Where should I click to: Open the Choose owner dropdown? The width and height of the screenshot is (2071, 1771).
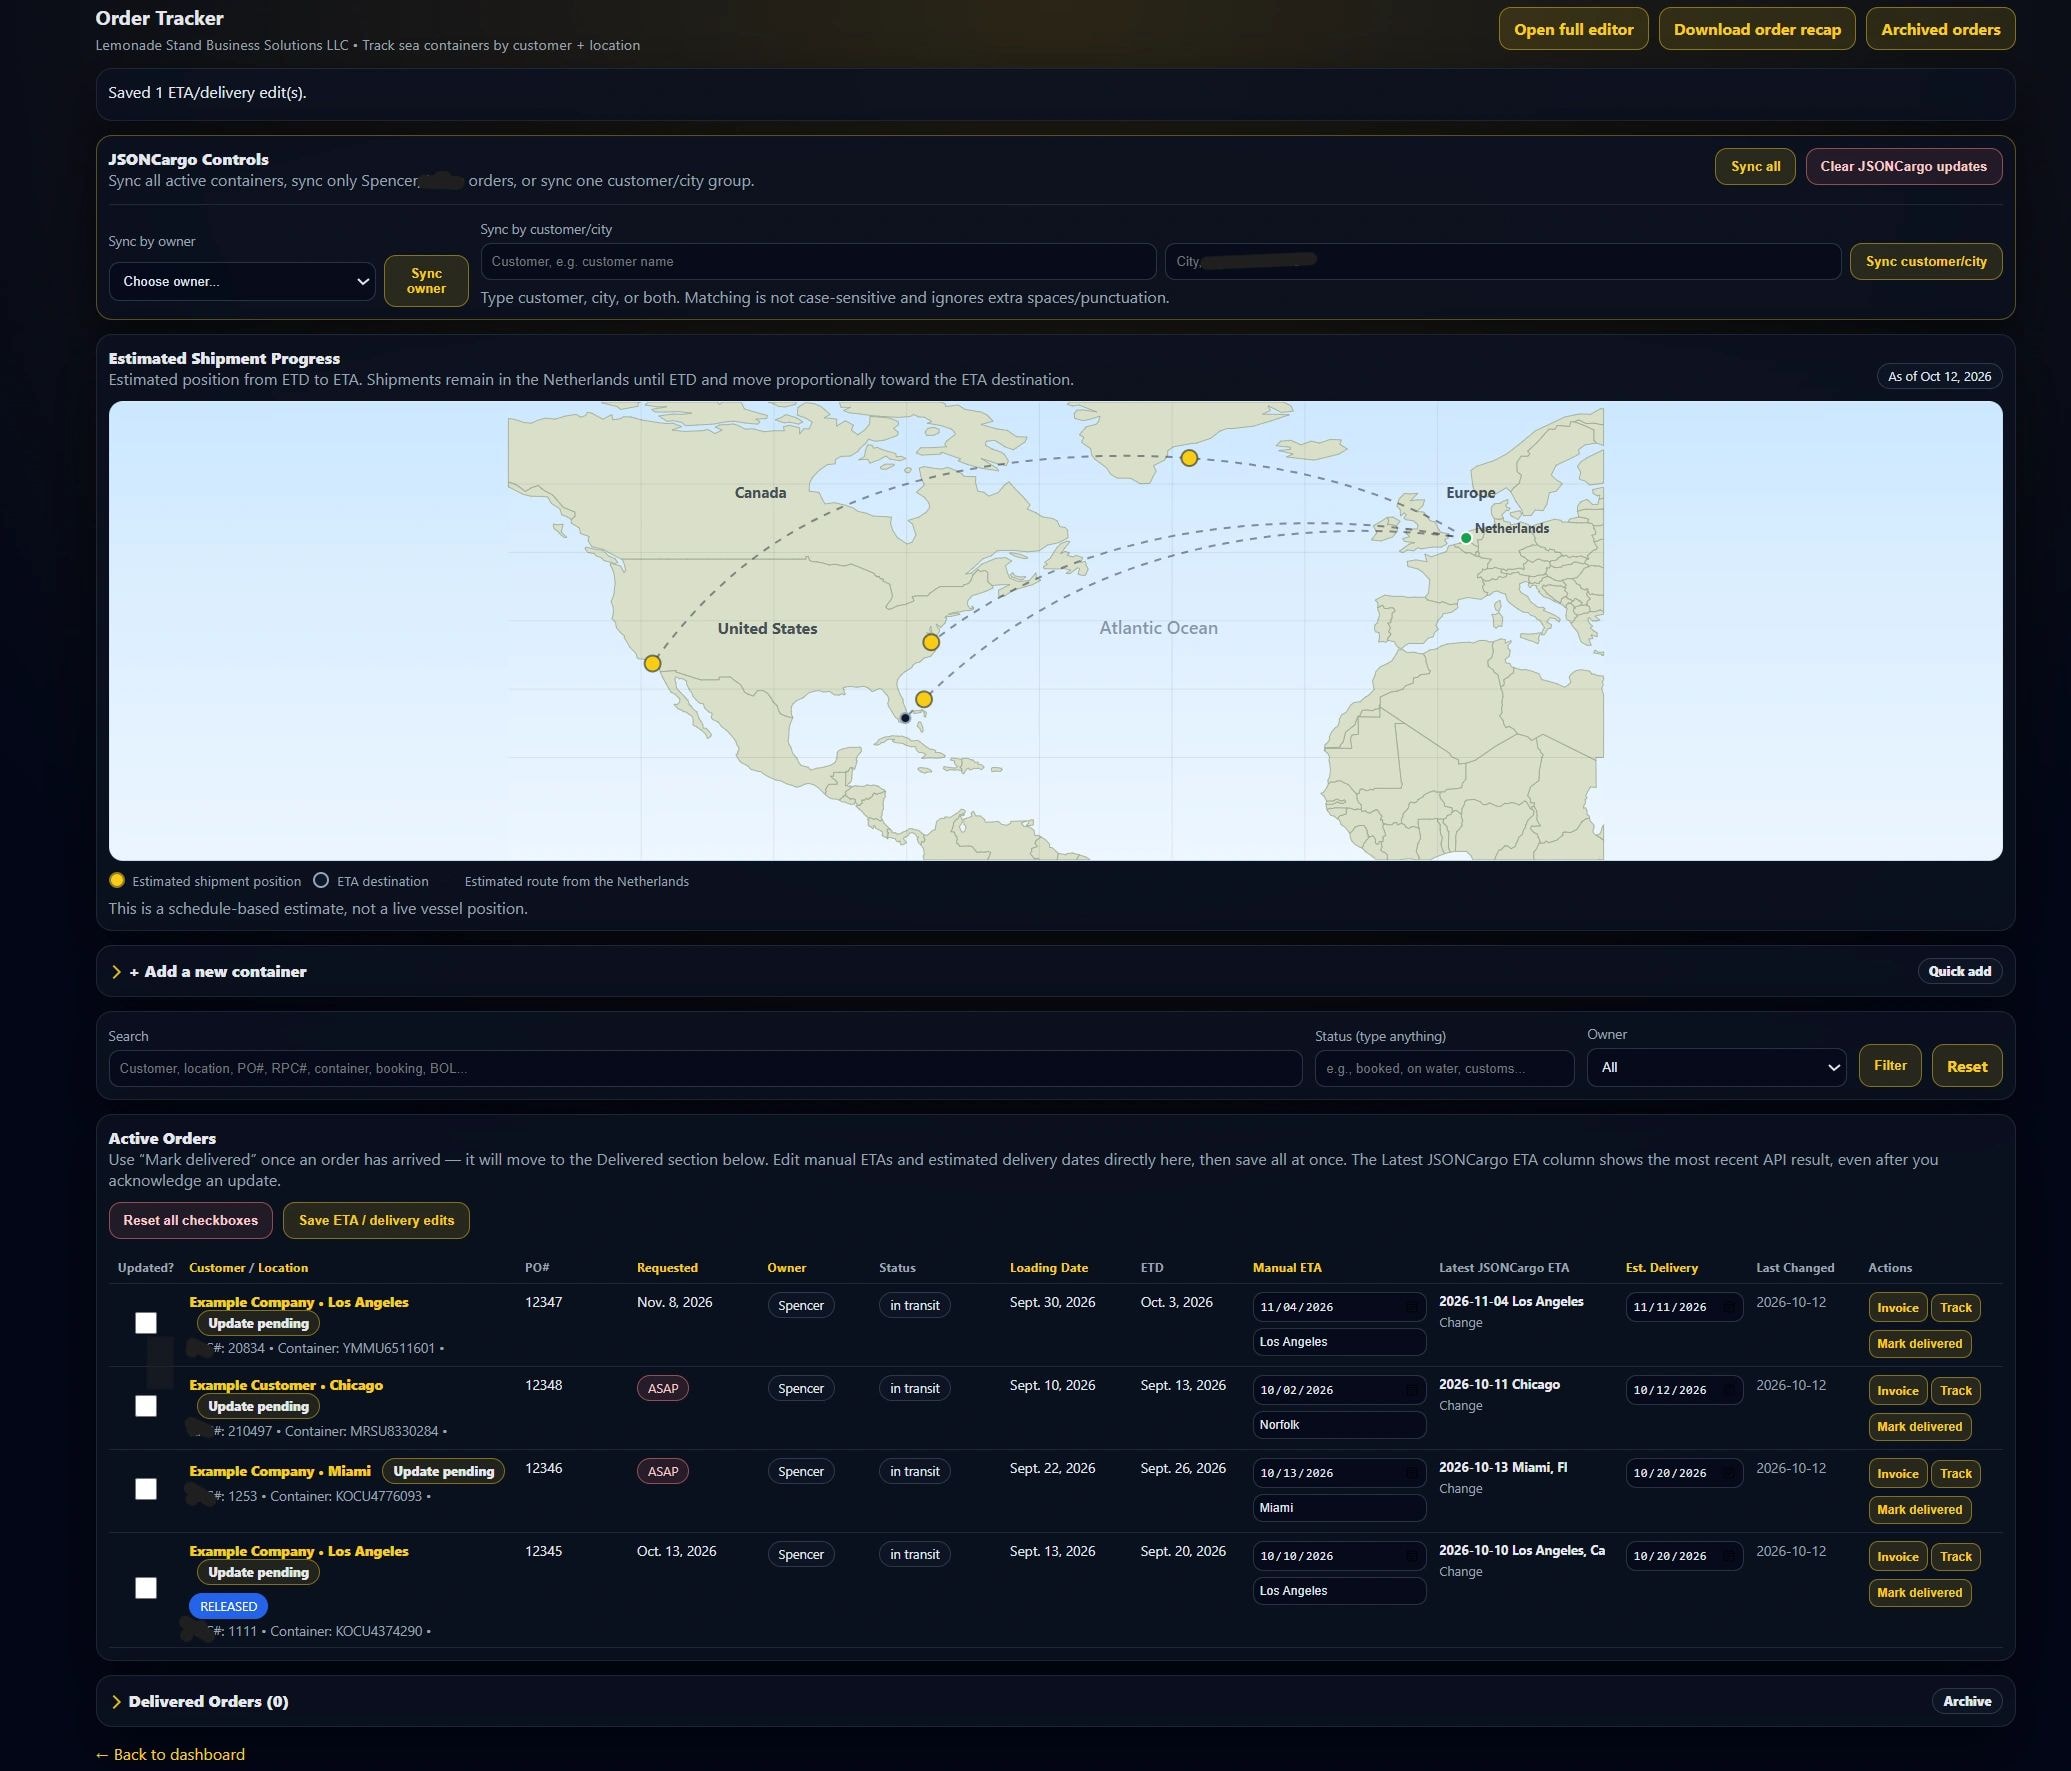242,281
